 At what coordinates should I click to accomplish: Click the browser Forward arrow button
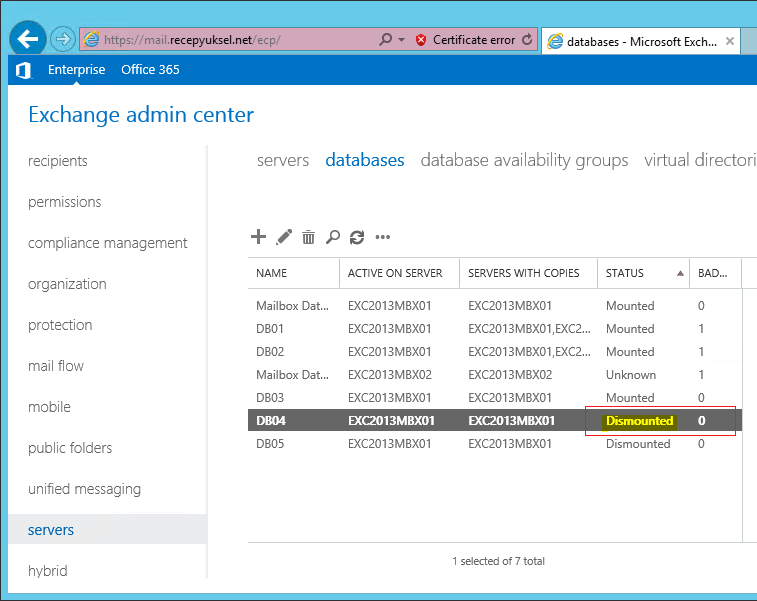[63, 39]
